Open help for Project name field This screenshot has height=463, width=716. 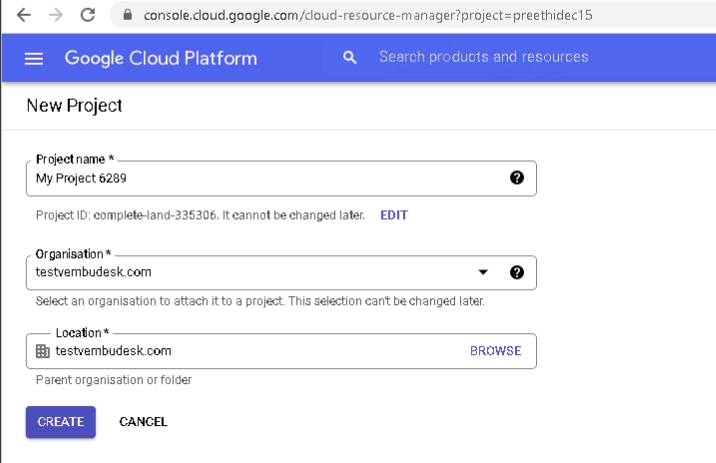click(x=516, y=178)
